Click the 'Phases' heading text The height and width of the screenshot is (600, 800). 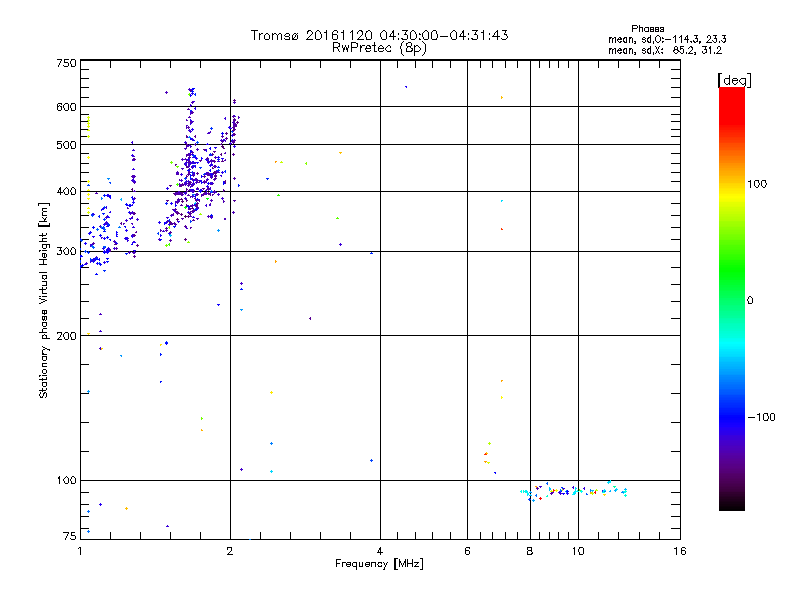647,29
